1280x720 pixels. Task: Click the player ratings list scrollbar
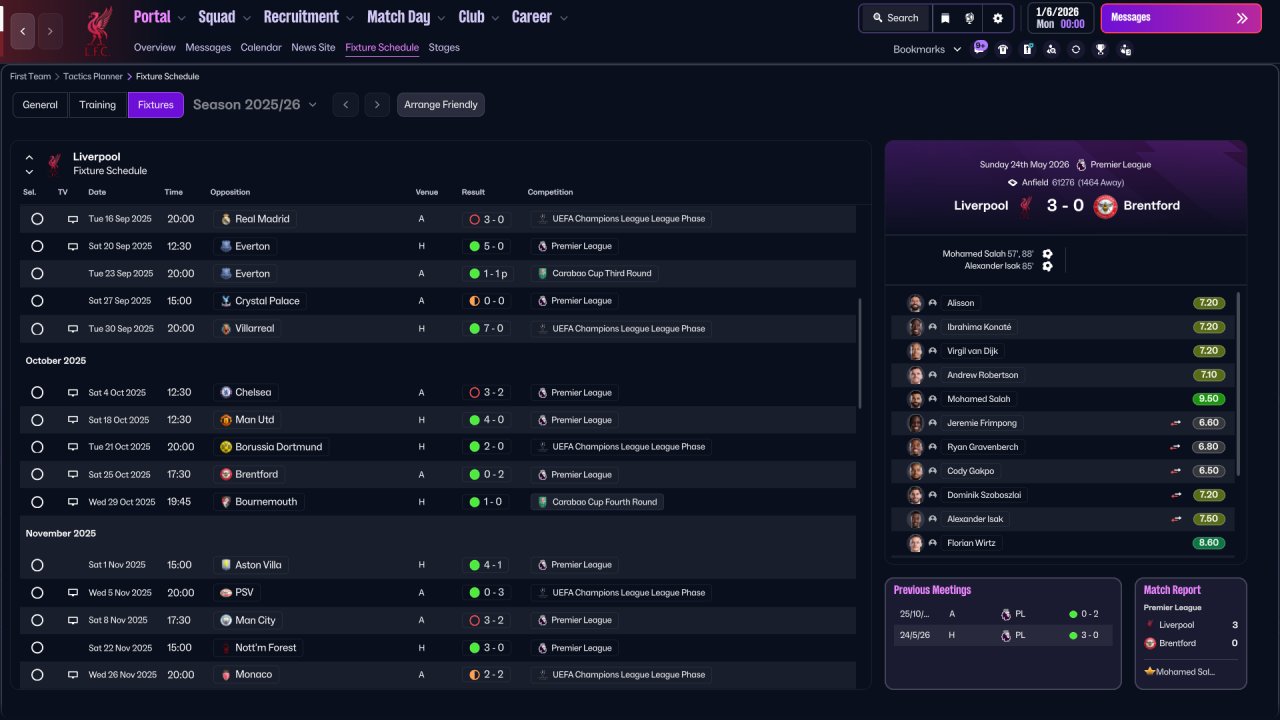click(1239, 384)
